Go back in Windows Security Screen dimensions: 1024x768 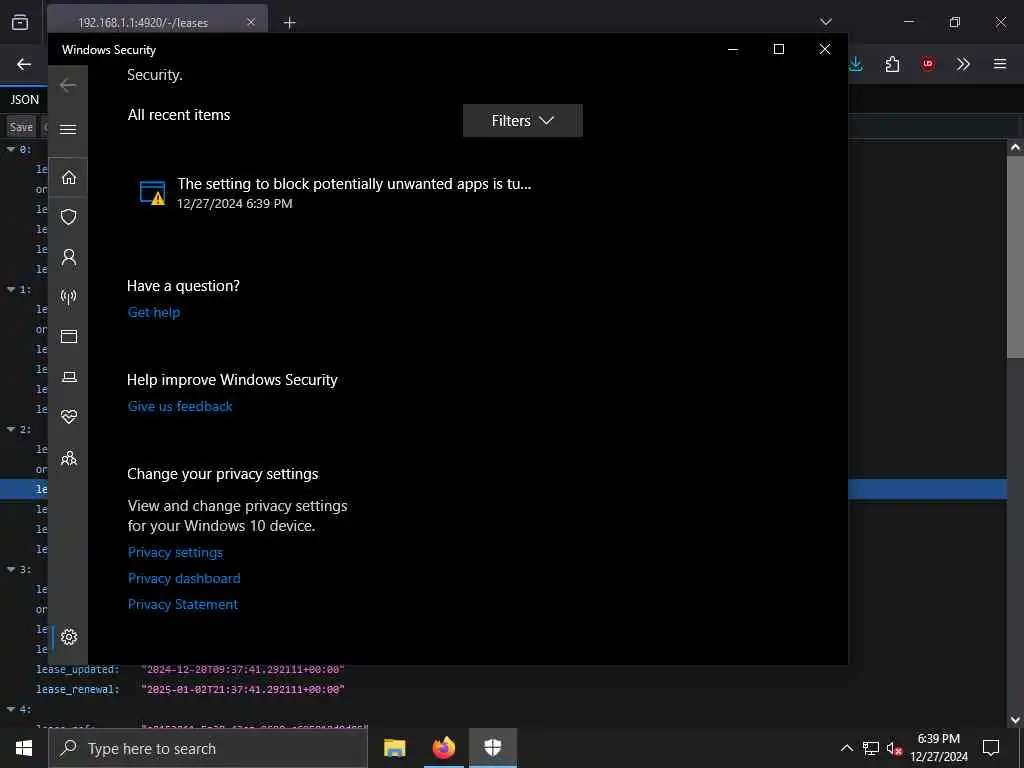pyautogui.click(x=68, y=85)
